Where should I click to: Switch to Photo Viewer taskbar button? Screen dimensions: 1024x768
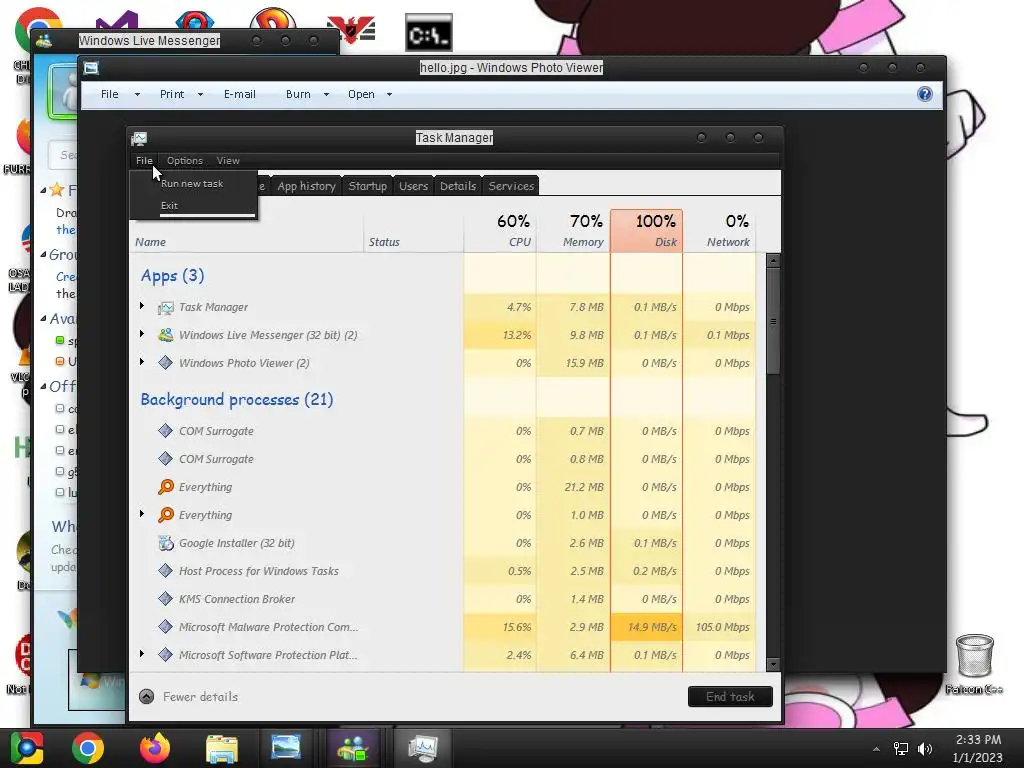pyautogui.click(x=285, y=748)
